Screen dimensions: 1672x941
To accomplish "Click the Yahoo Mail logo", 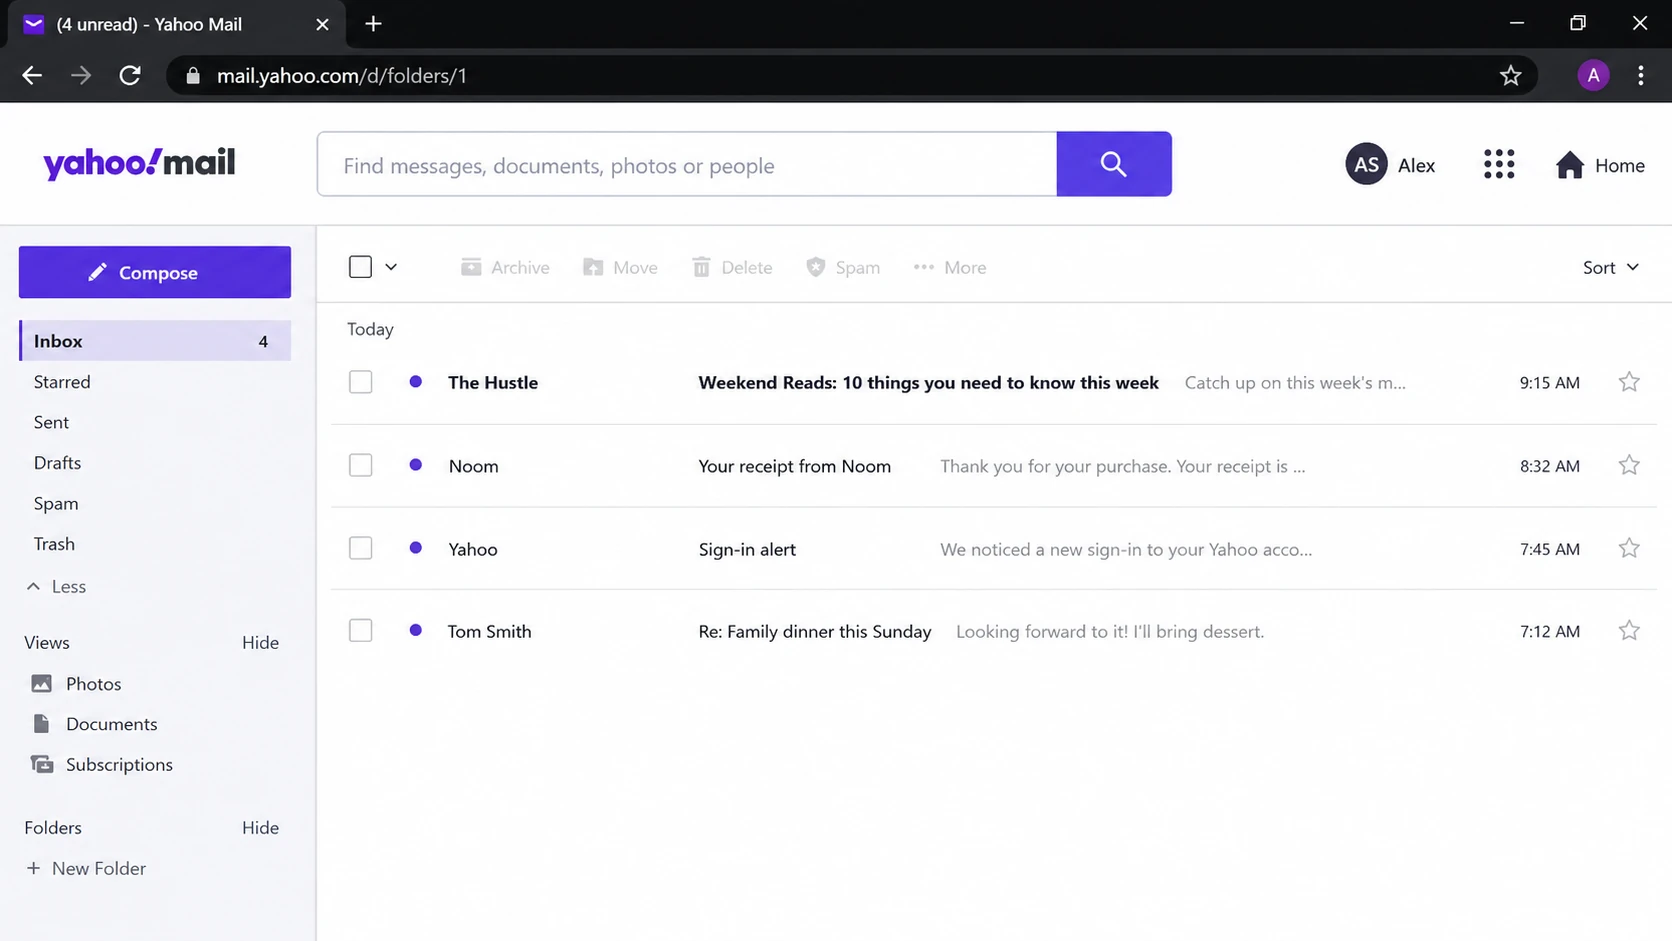I will click(x=139, y=163).
